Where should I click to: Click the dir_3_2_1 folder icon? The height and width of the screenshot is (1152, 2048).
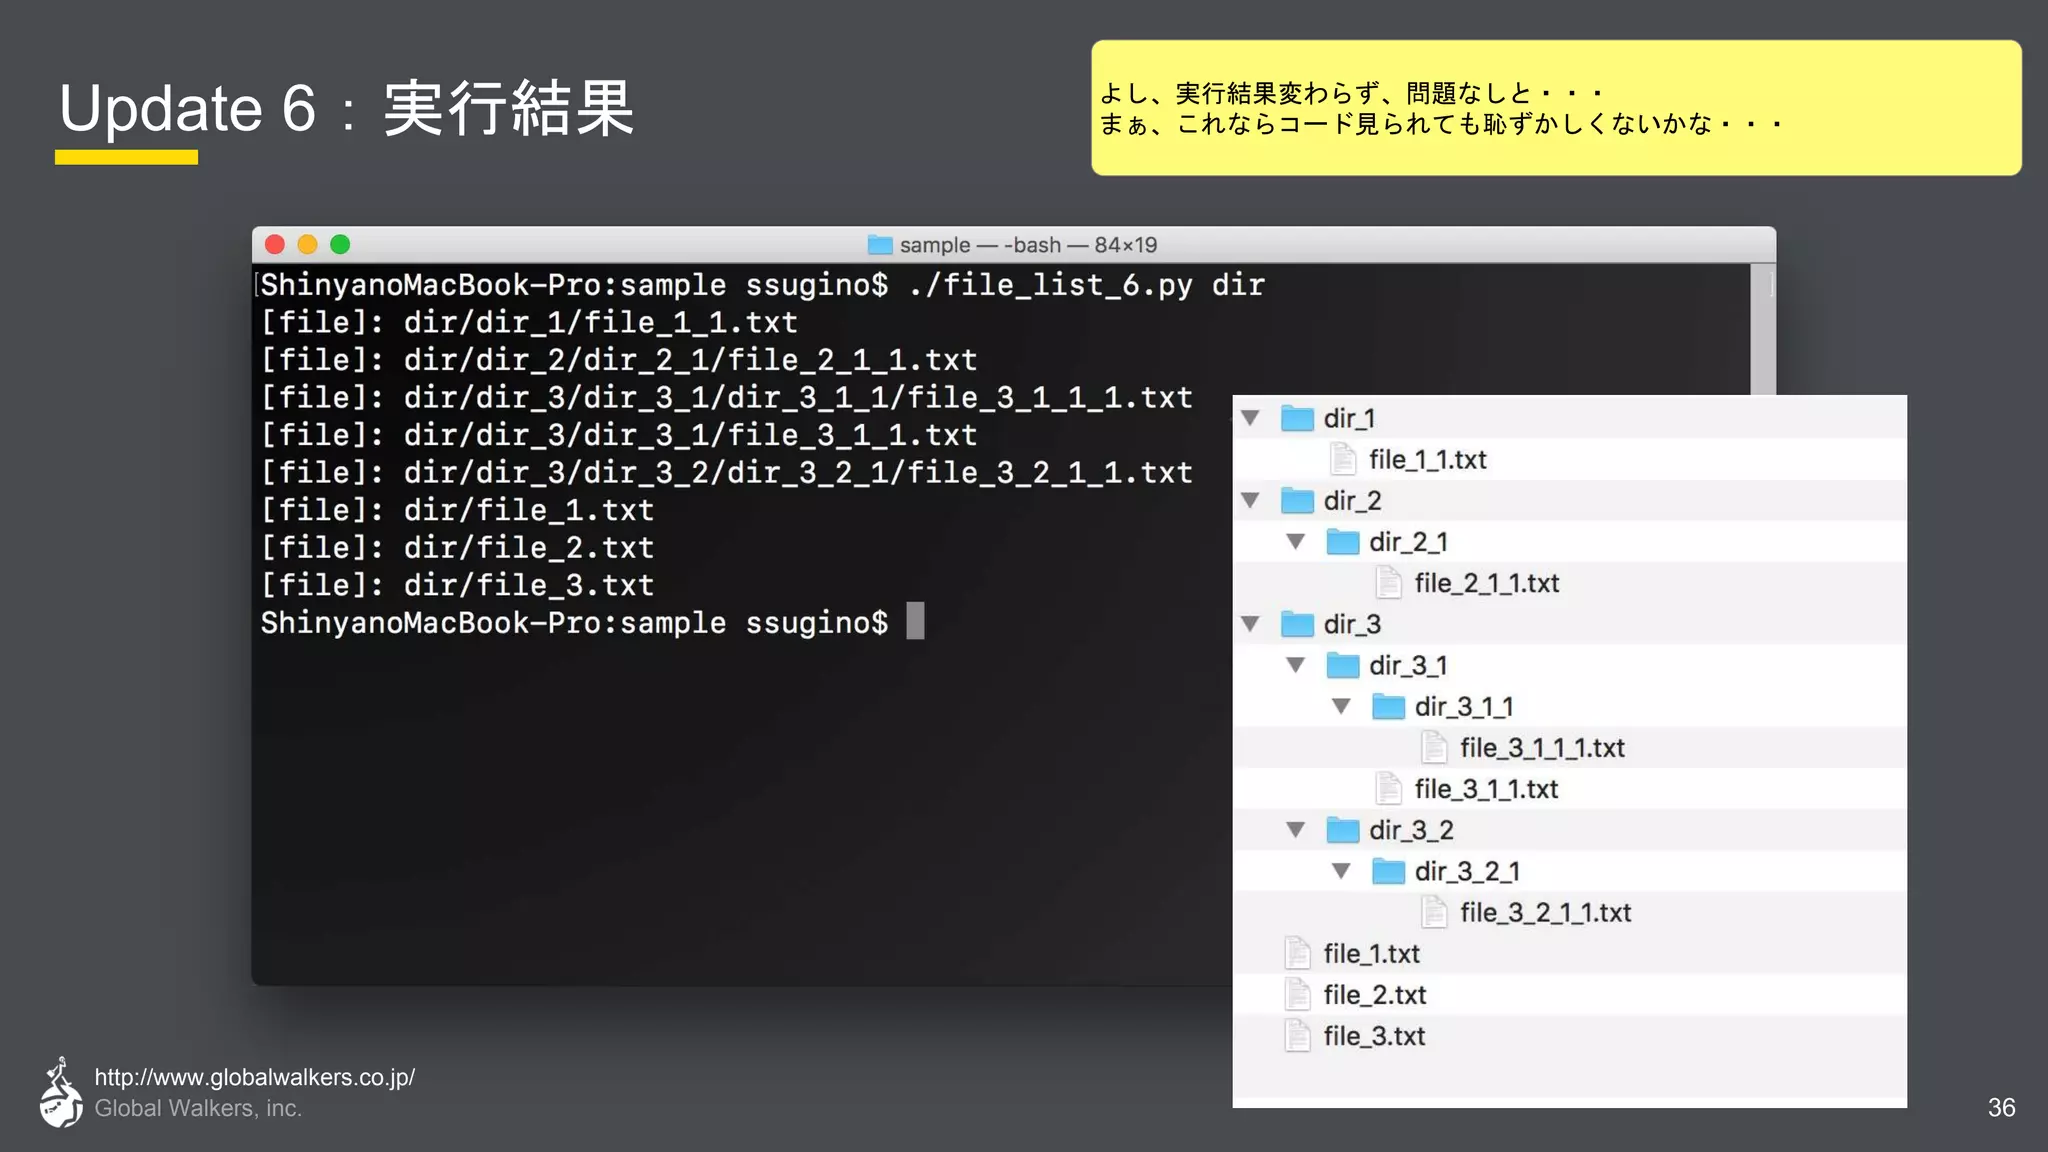(x=1388, y=872)
